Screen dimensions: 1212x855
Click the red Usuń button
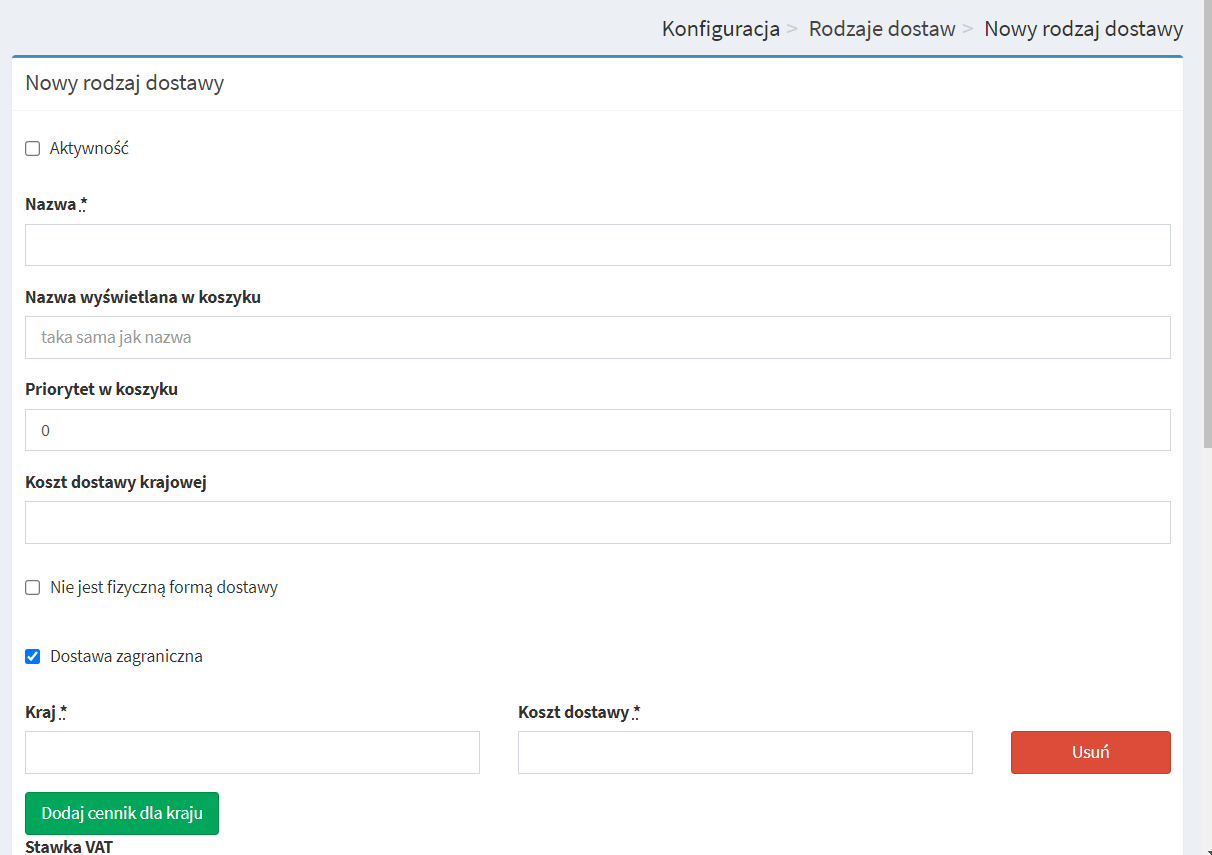(1091, 753)
